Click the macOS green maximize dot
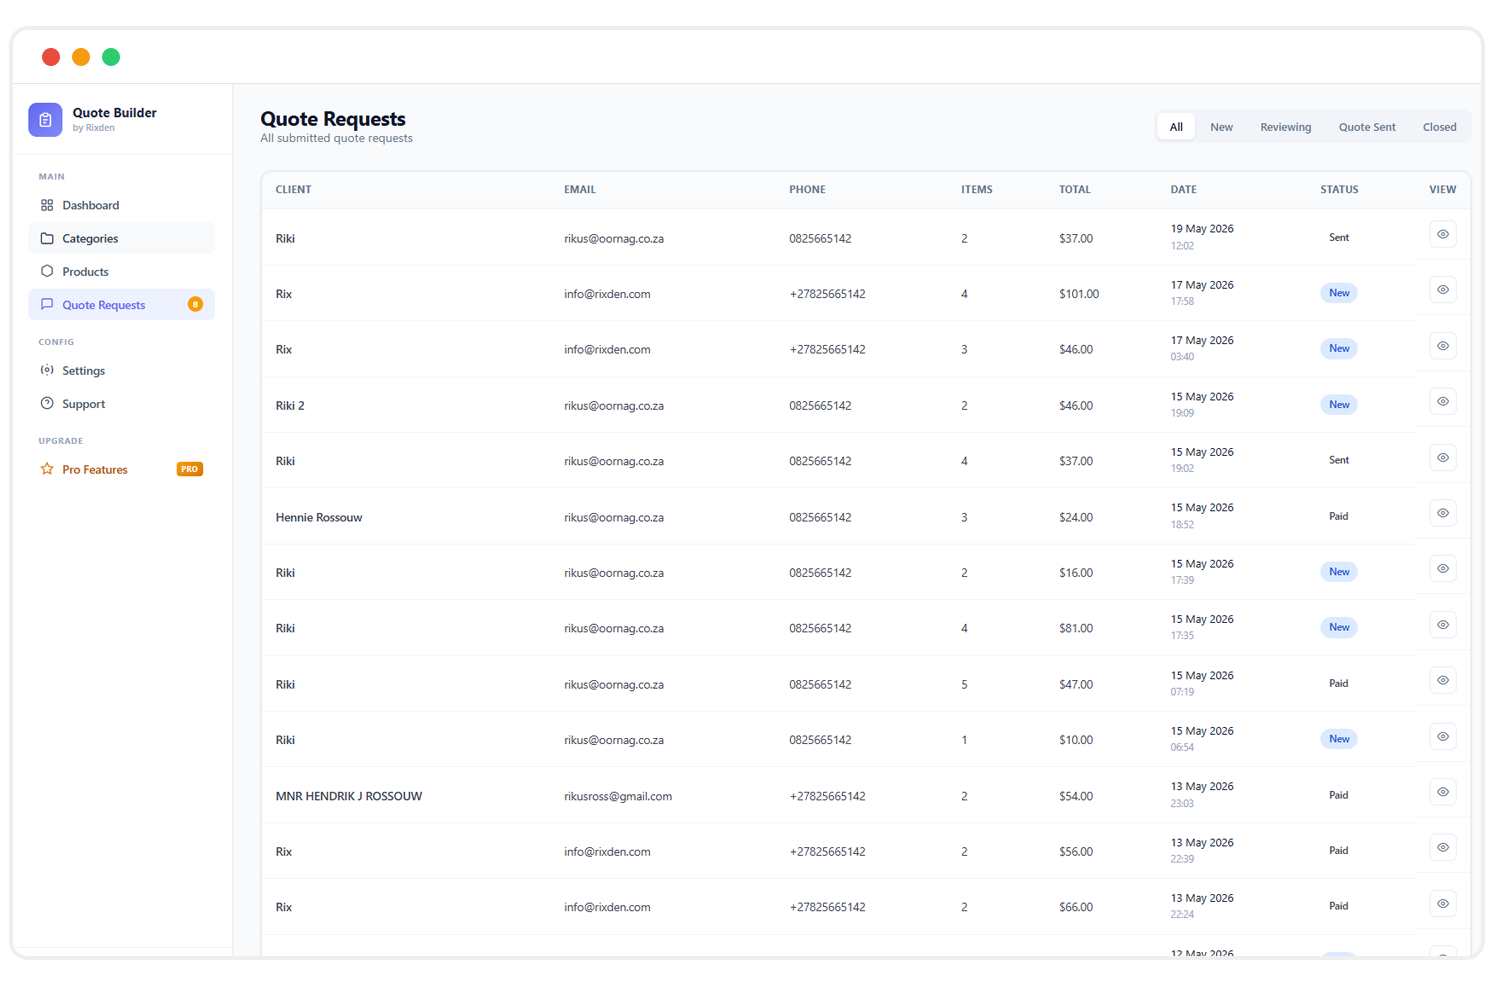 pos(111,57)
